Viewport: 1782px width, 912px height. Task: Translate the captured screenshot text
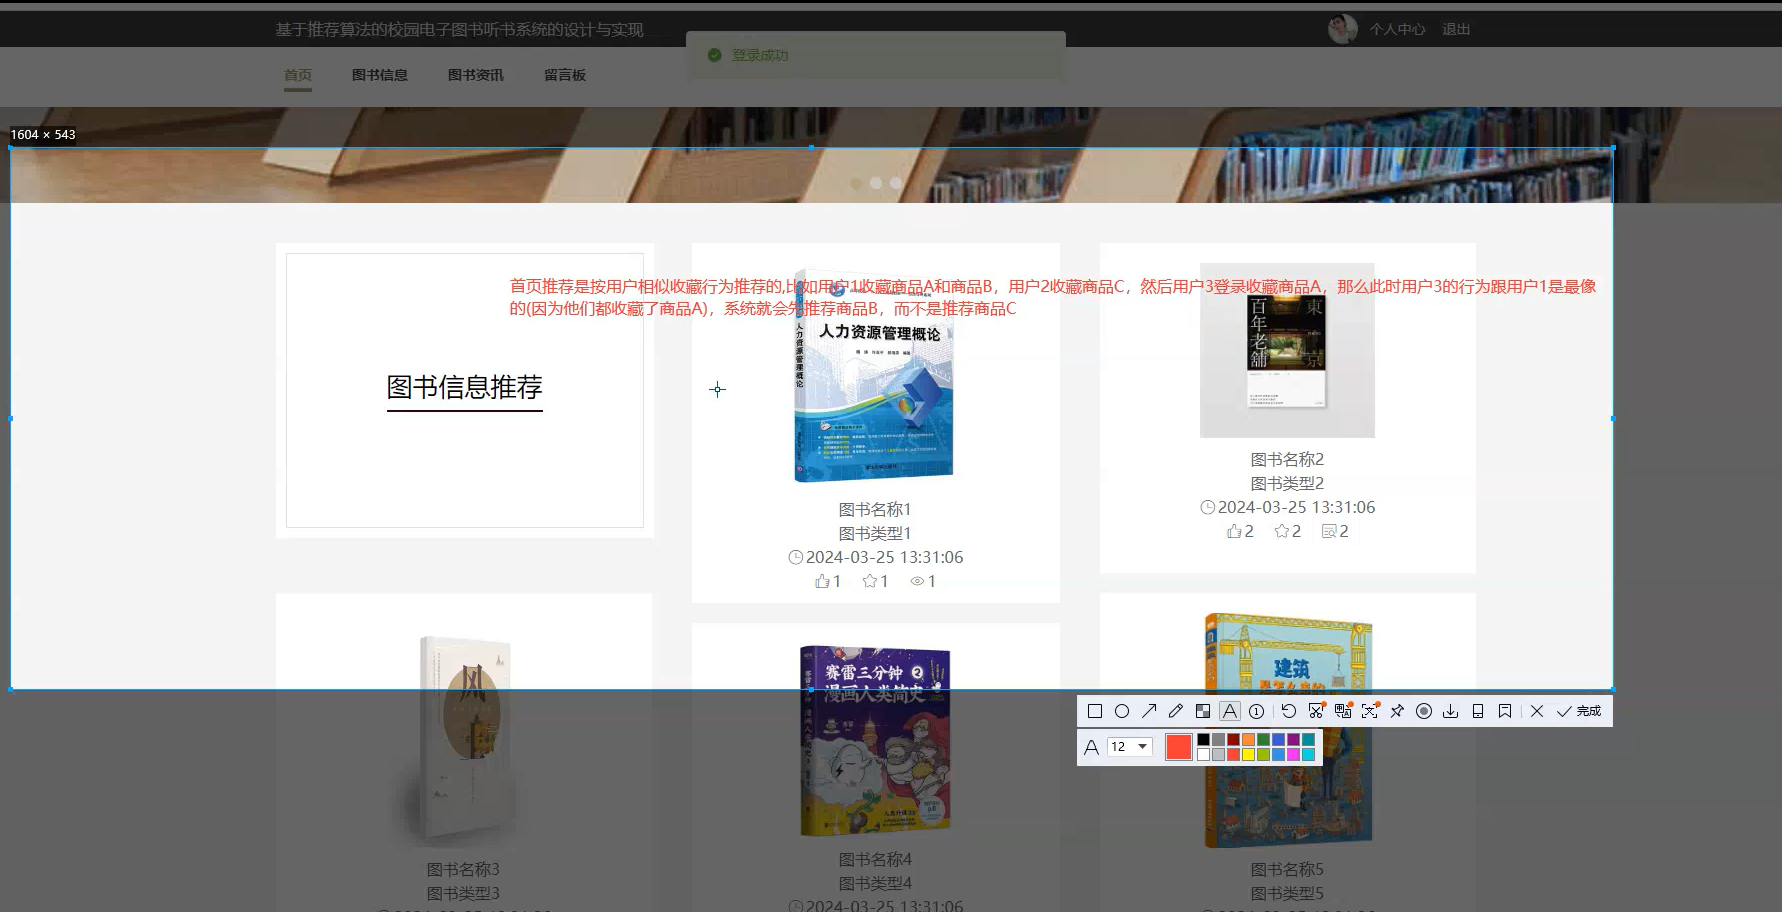tap(1343, 711)
